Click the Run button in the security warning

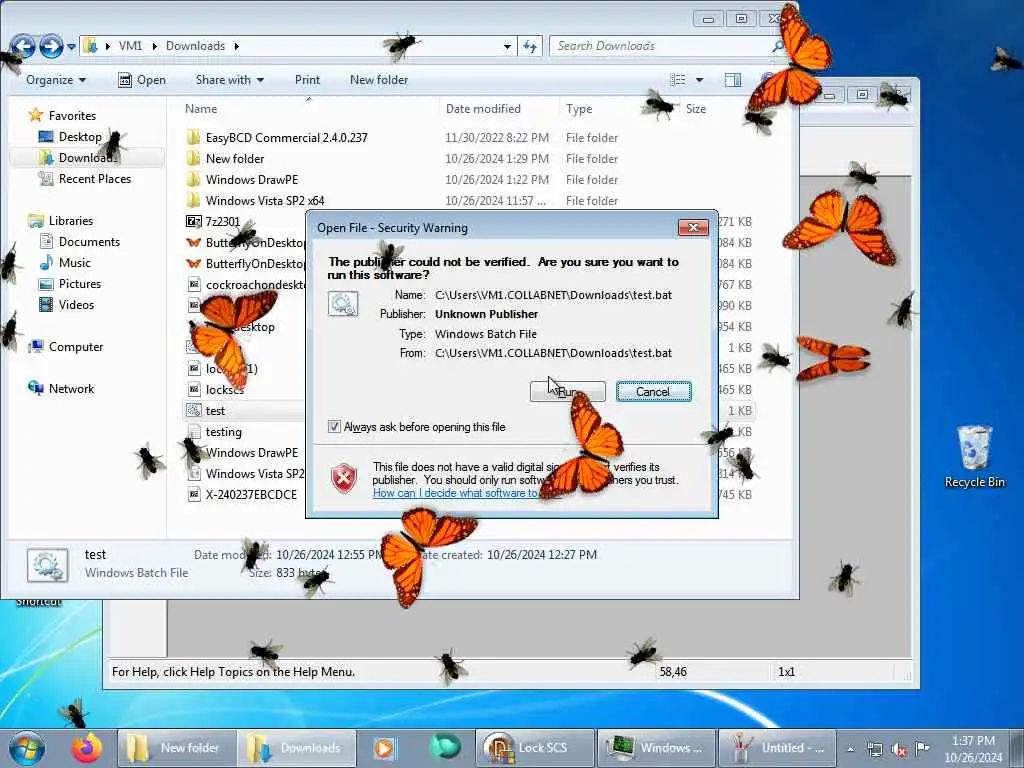568,392
